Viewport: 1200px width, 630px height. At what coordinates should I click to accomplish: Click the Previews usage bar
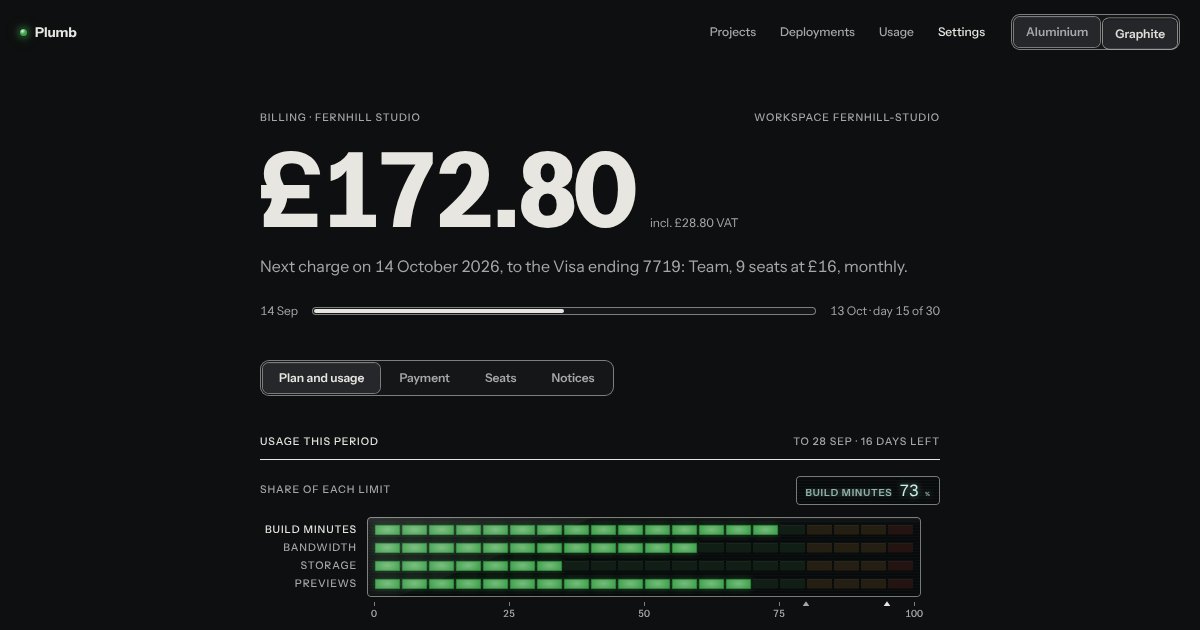[x=644, y=583]
